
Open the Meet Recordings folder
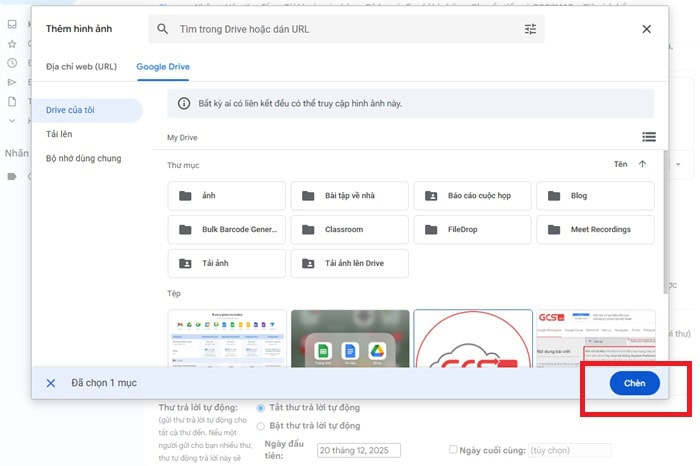tap(596, 229)
